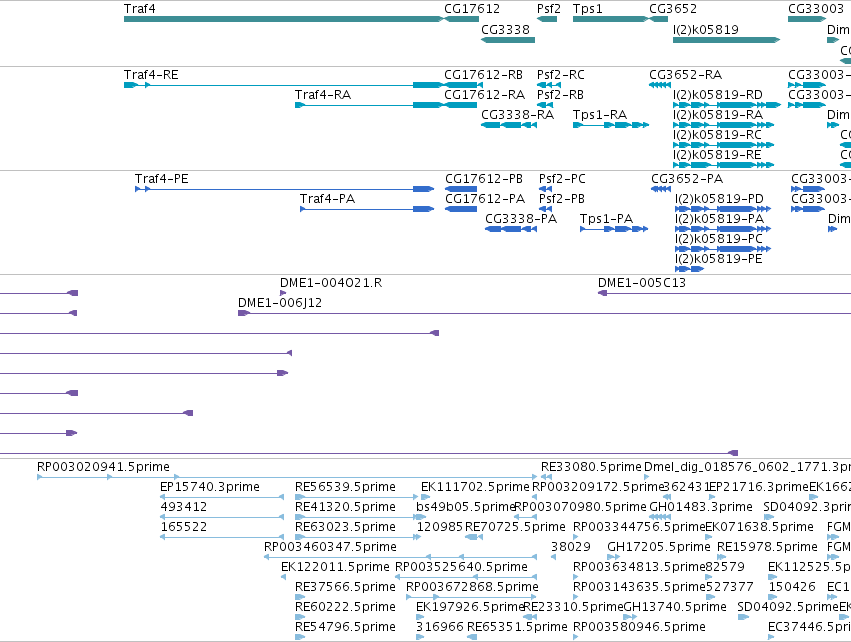The width and height of the screenshot is (851, 642).
Task: Select the Traf4 gene label in top track
Action: [x=139, y=9]
